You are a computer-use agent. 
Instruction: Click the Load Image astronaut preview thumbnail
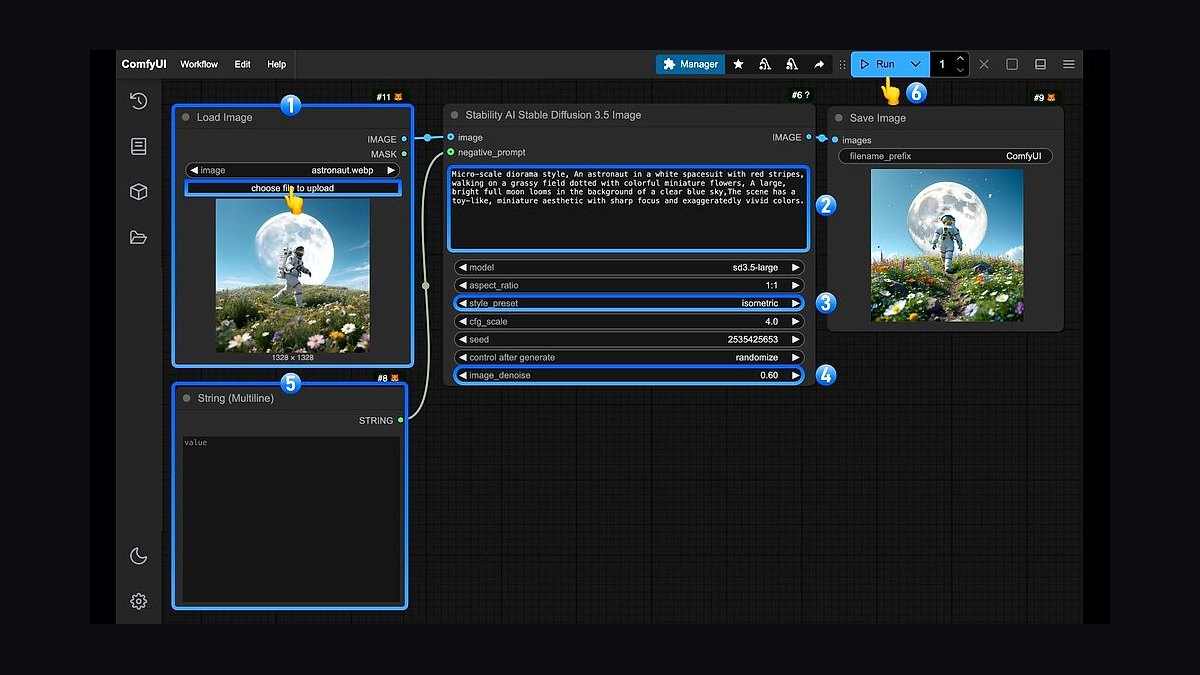tap(293, 275)
